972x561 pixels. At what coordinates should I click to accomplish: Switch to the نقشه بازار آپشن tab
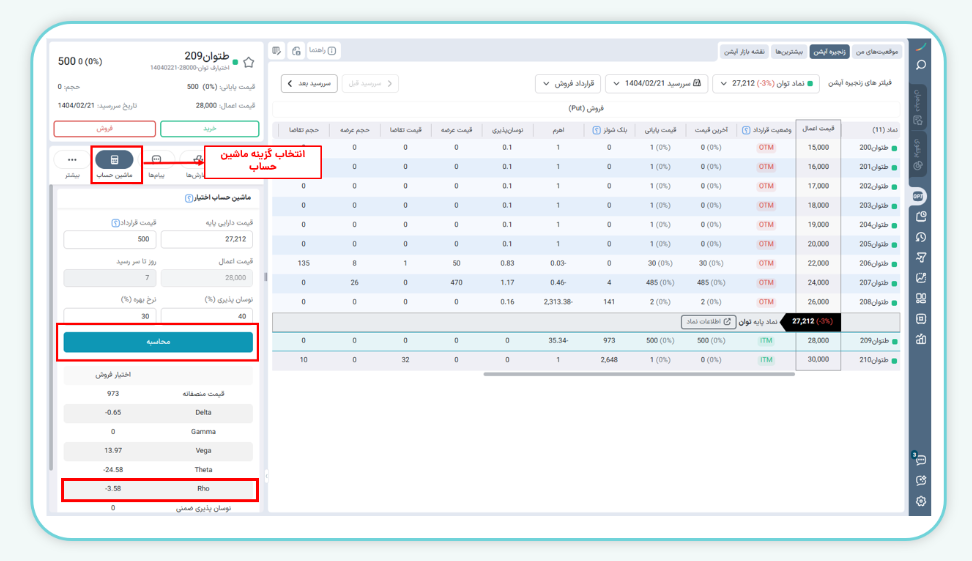point(746,51)
